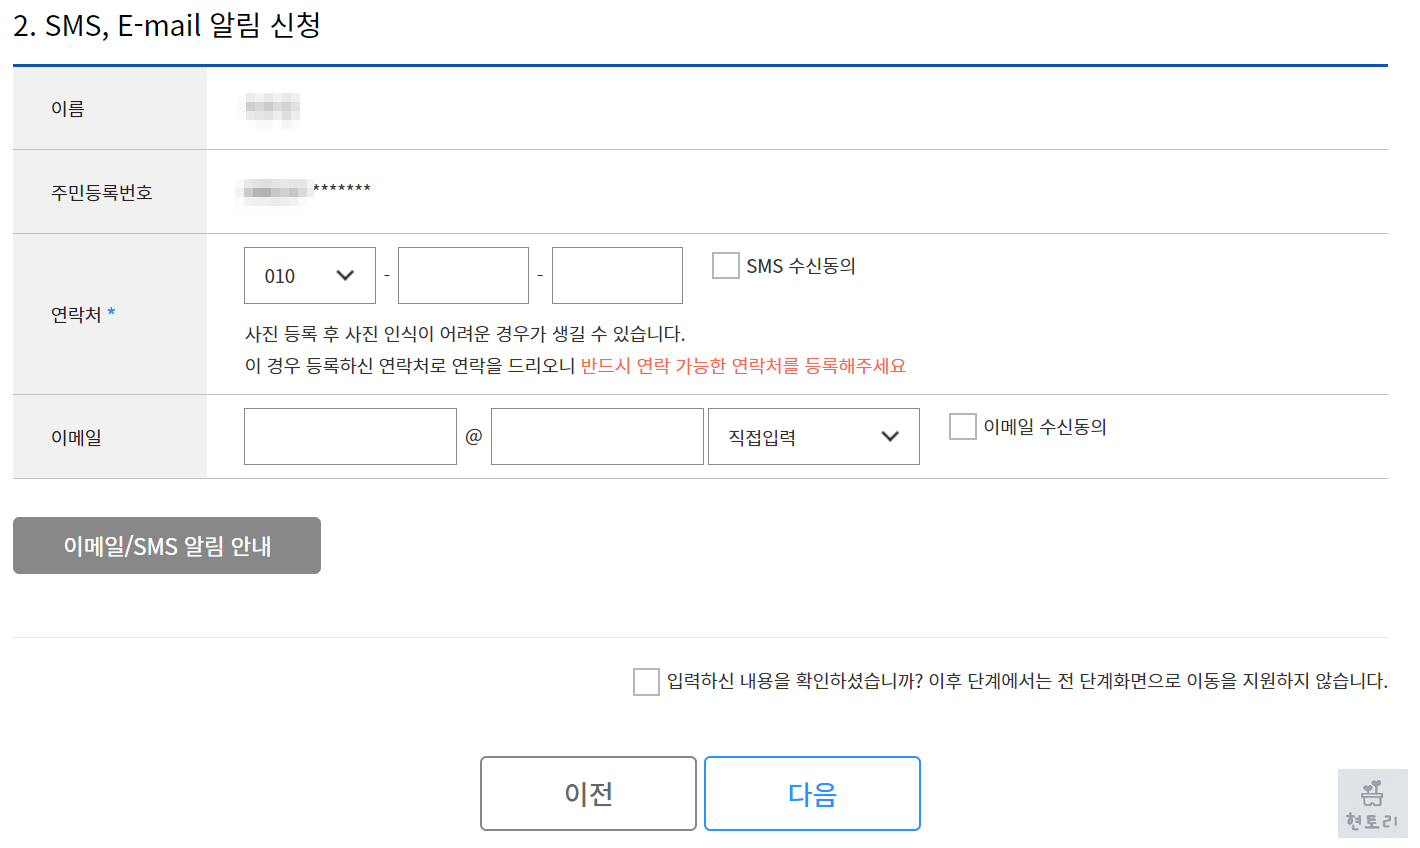Image resolution: width=1420 pixels, height=848 pixels.
Task: Click the 이름 row label
Action: tap(68, 109)
